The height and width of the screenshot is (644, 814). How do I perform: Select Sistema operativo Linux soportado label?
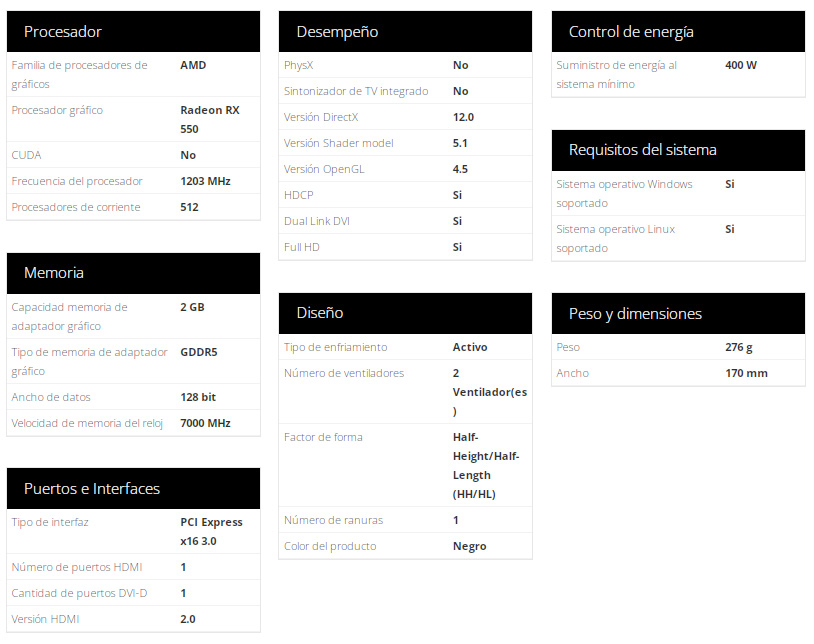pyautogui.click(x=616, y=239)
